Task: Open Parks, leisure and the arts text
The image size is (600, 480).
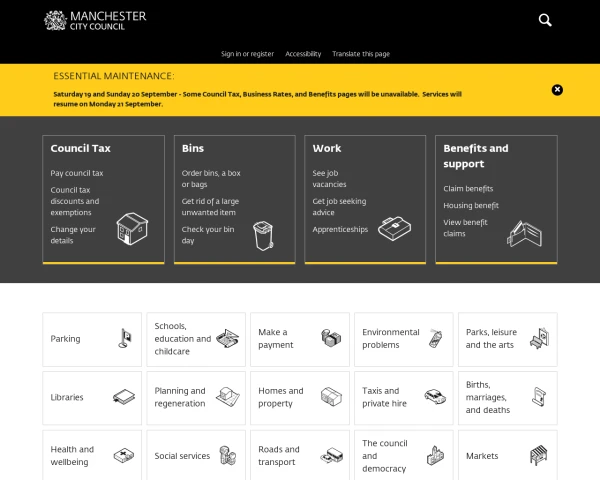Action: tap(491, 338)
